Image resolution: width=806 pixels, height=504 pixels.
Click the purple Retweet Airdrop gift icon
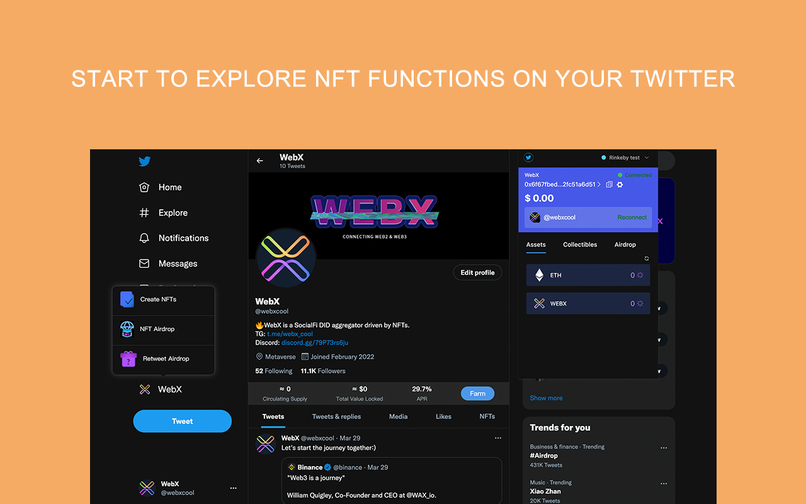click(x=128, y=358)
